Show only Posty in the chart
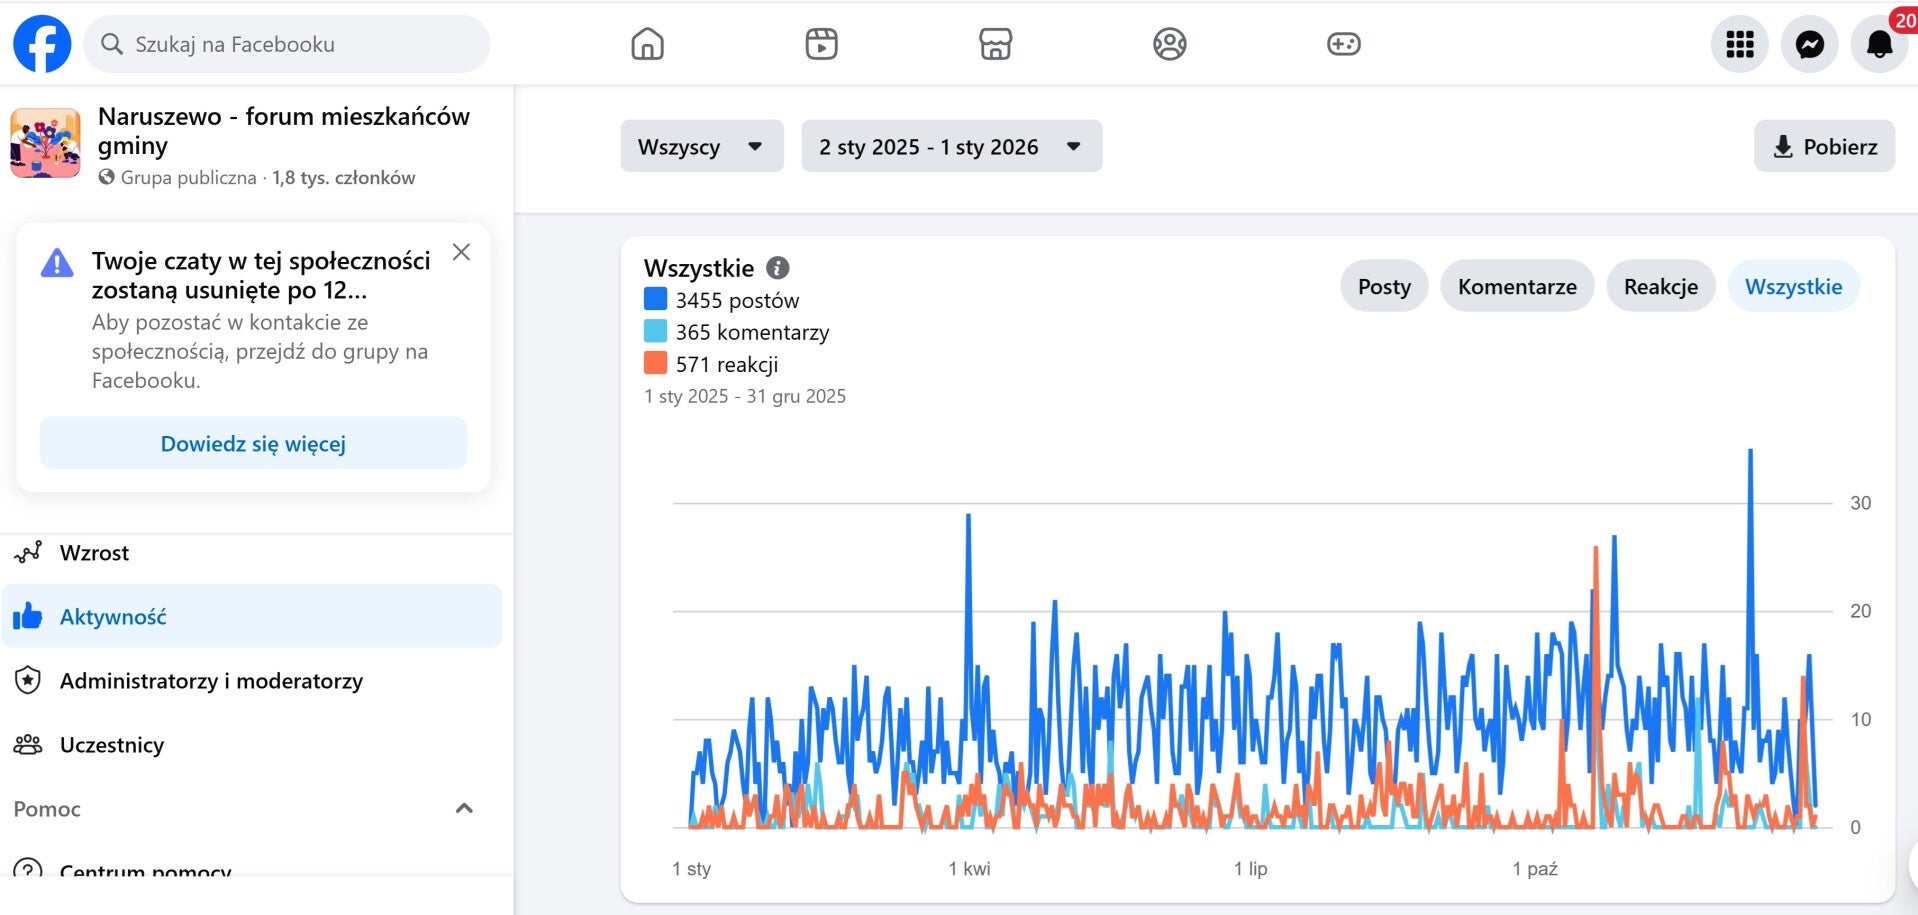 1383,287
